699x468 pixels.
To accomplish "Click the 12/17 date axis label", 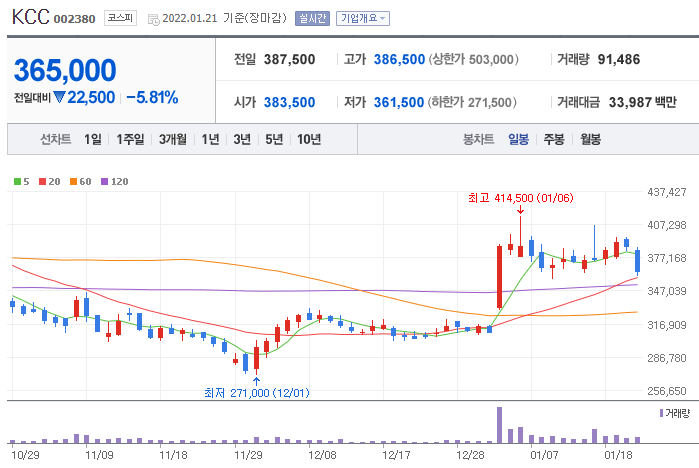I will (x=396, y=455).
